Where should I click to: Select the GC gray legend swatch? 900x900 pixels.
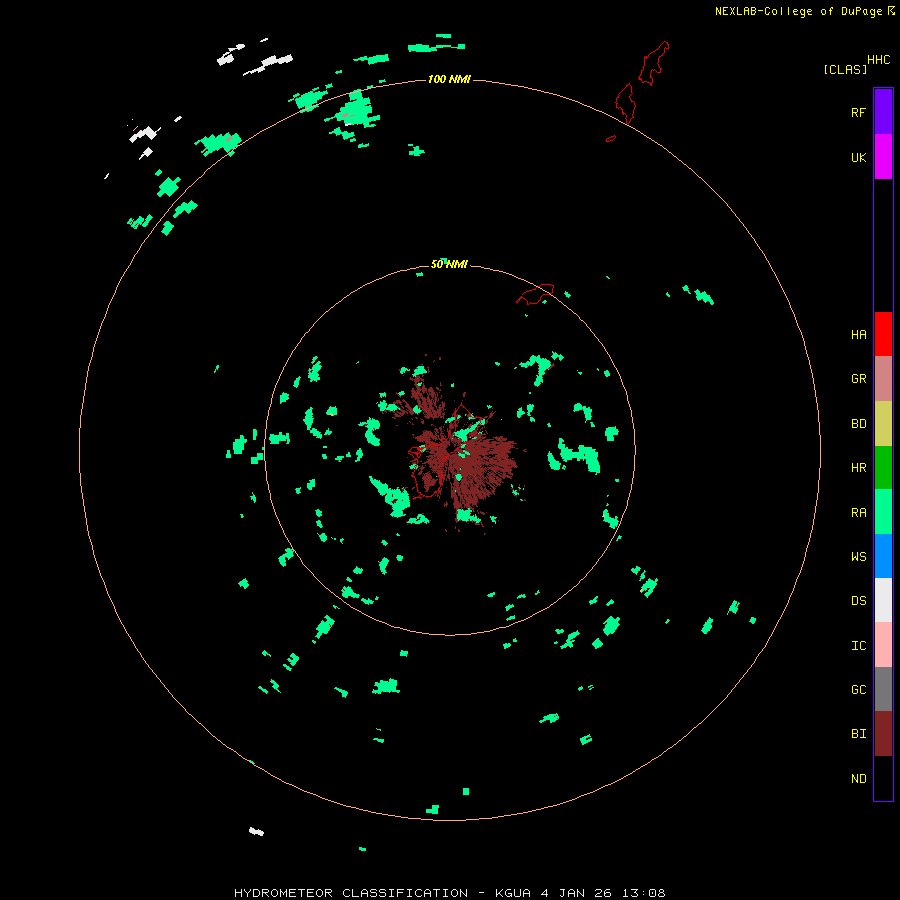(x=883, y=689)
